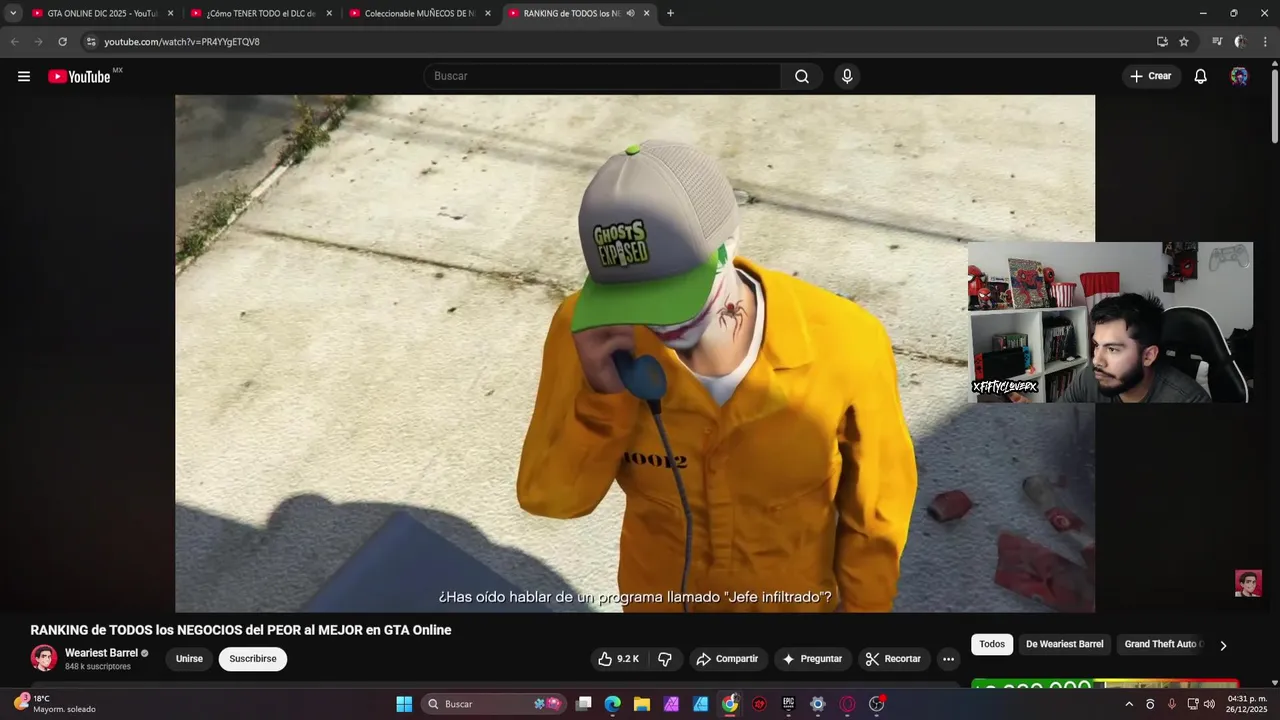Go to YouTube home via the logo
The height and width of the screenshot is (720, 1280).
coord(79,76)
